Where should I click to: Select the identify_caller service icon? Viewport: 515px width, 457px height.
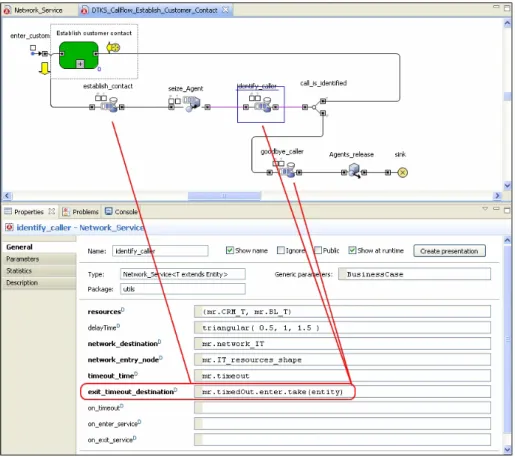pos(263,105)
